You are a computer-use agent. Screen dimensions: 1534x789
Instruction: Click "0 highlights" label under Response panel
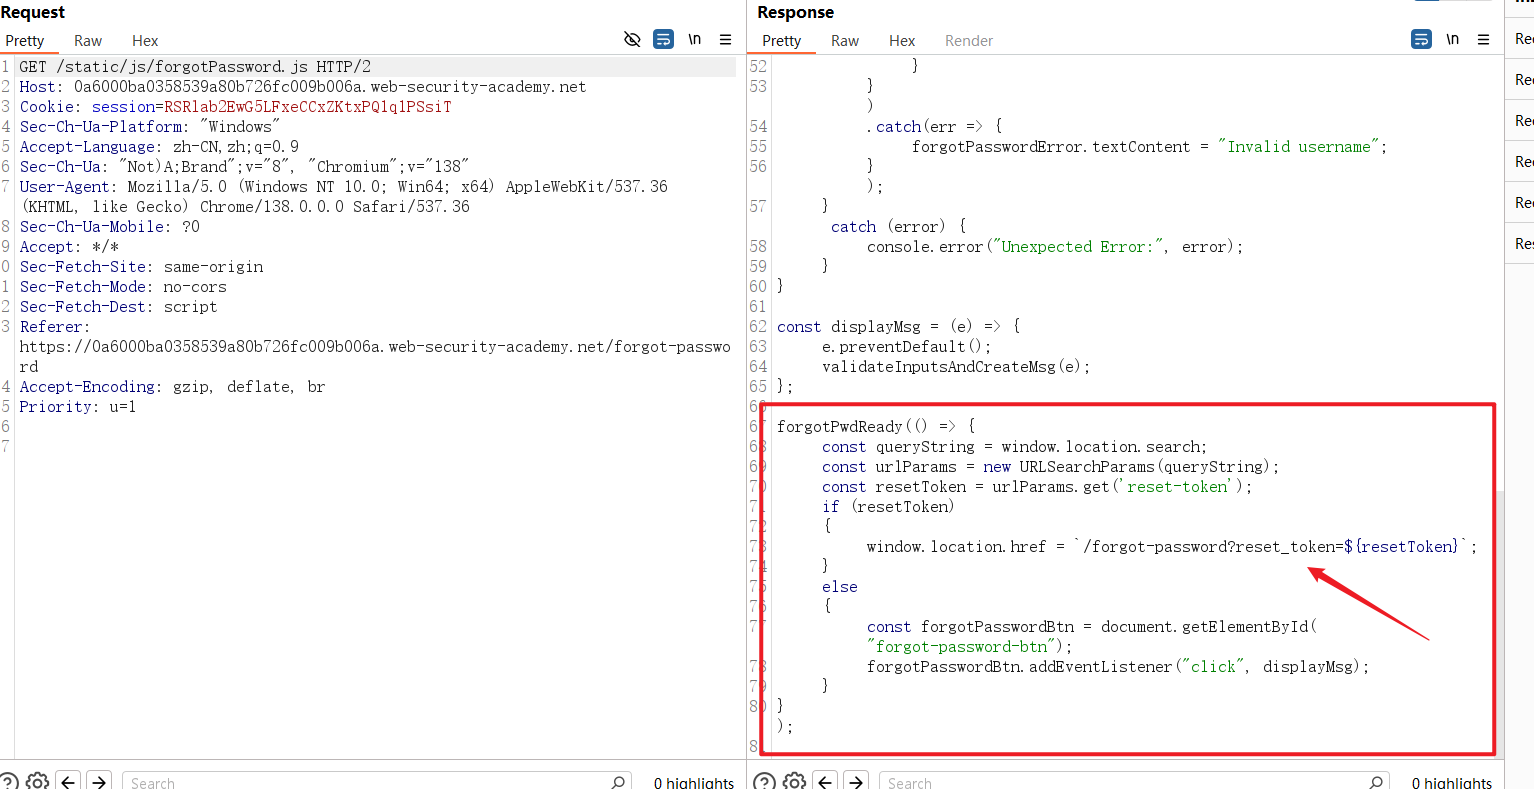coord(1452,783)
